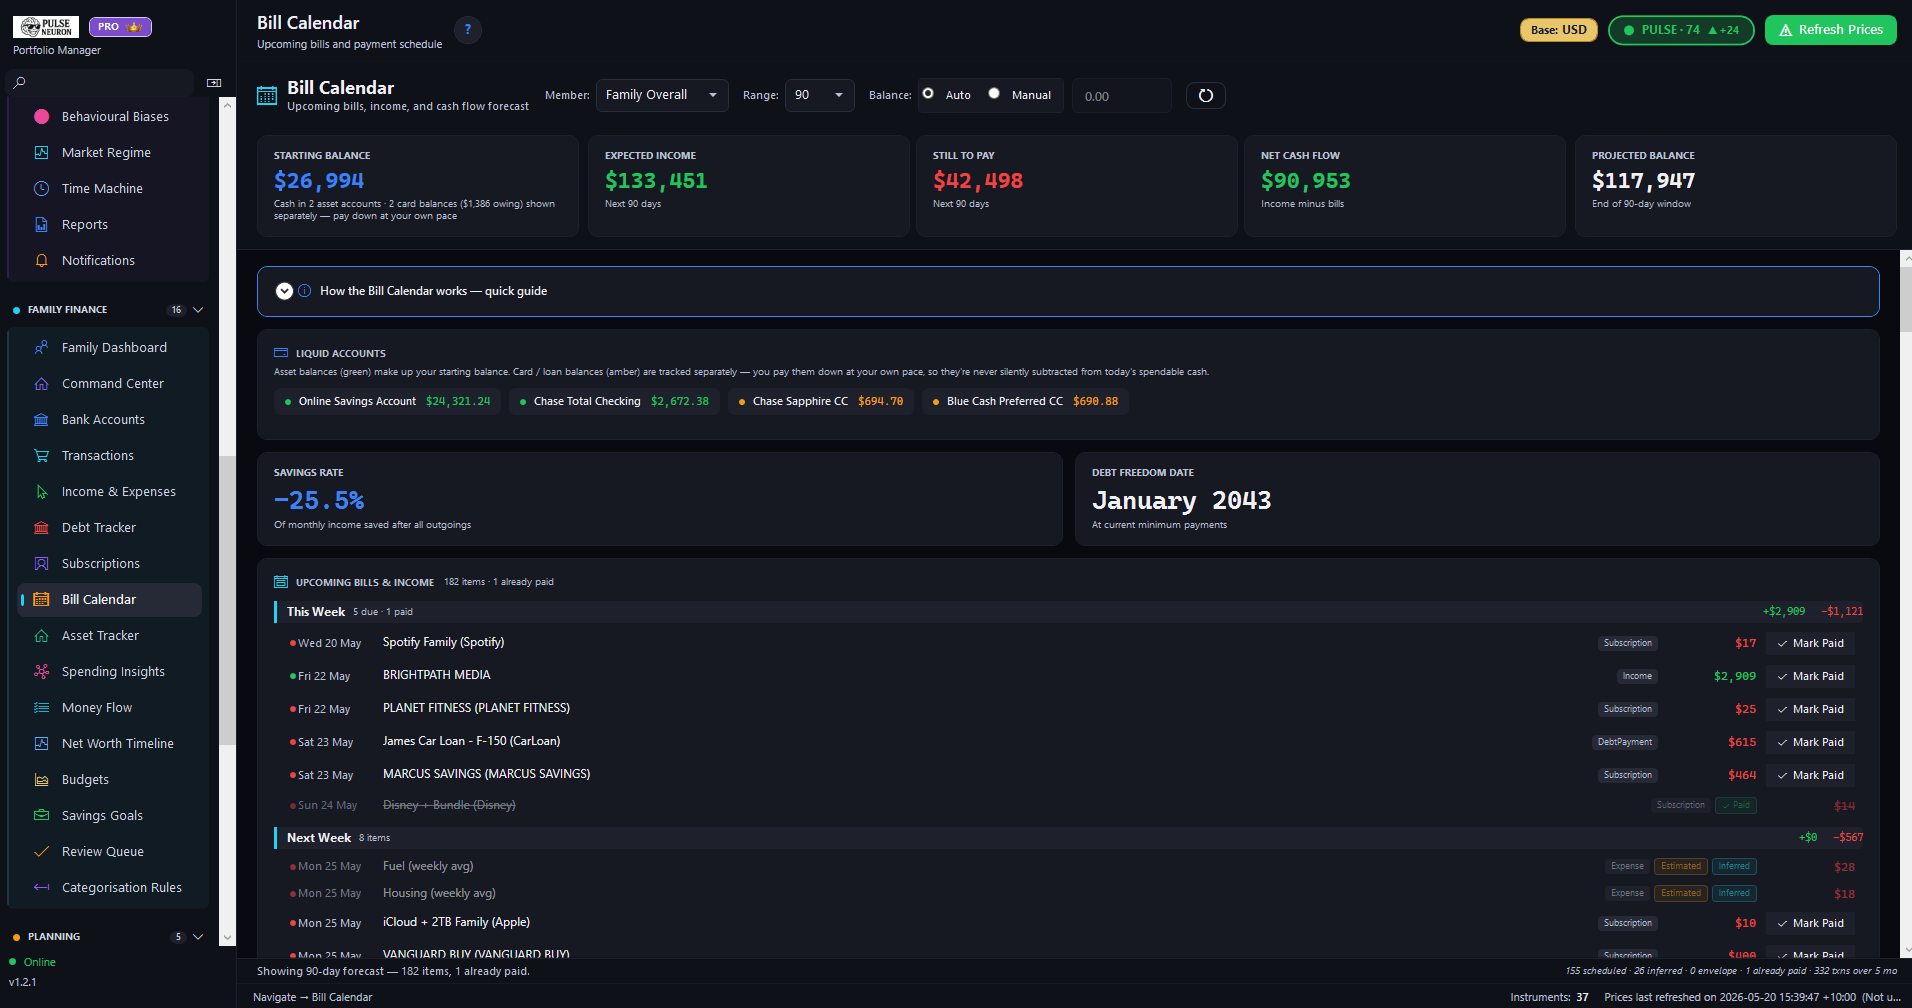The height and width of the screenshot is (1008, 1912).
Task: Click the PULSE 74 score badge
Action: pos(1680,30)
